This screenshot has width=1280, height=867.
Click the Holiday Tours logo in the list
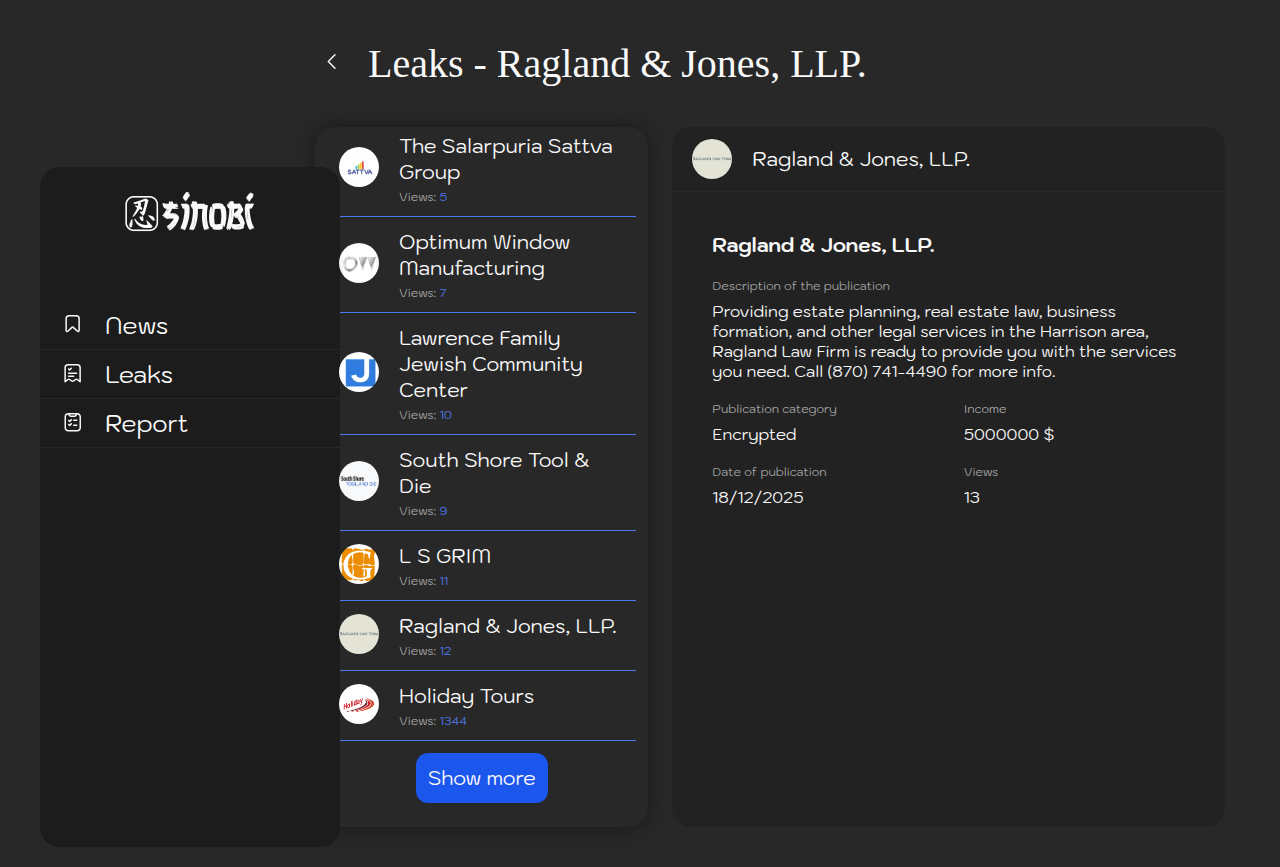(x=359, y=704)
